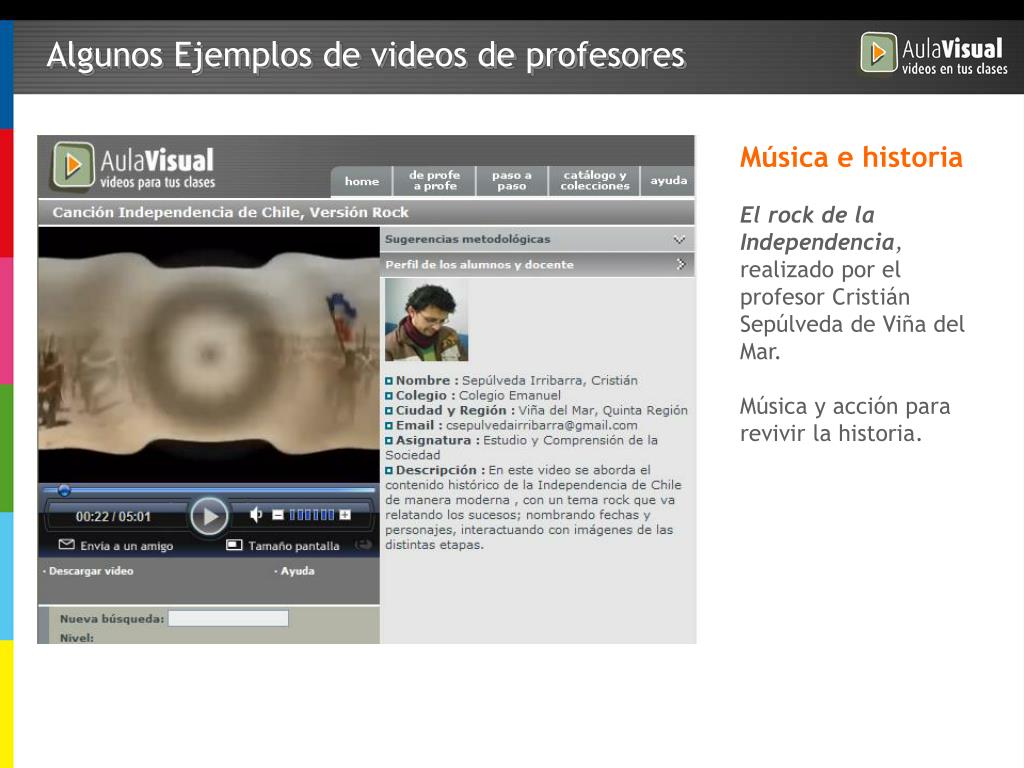
Task: Click the 'Perfil de los alumnos y docente' header text
Action: pyautogui.click(x=479, y=264)
